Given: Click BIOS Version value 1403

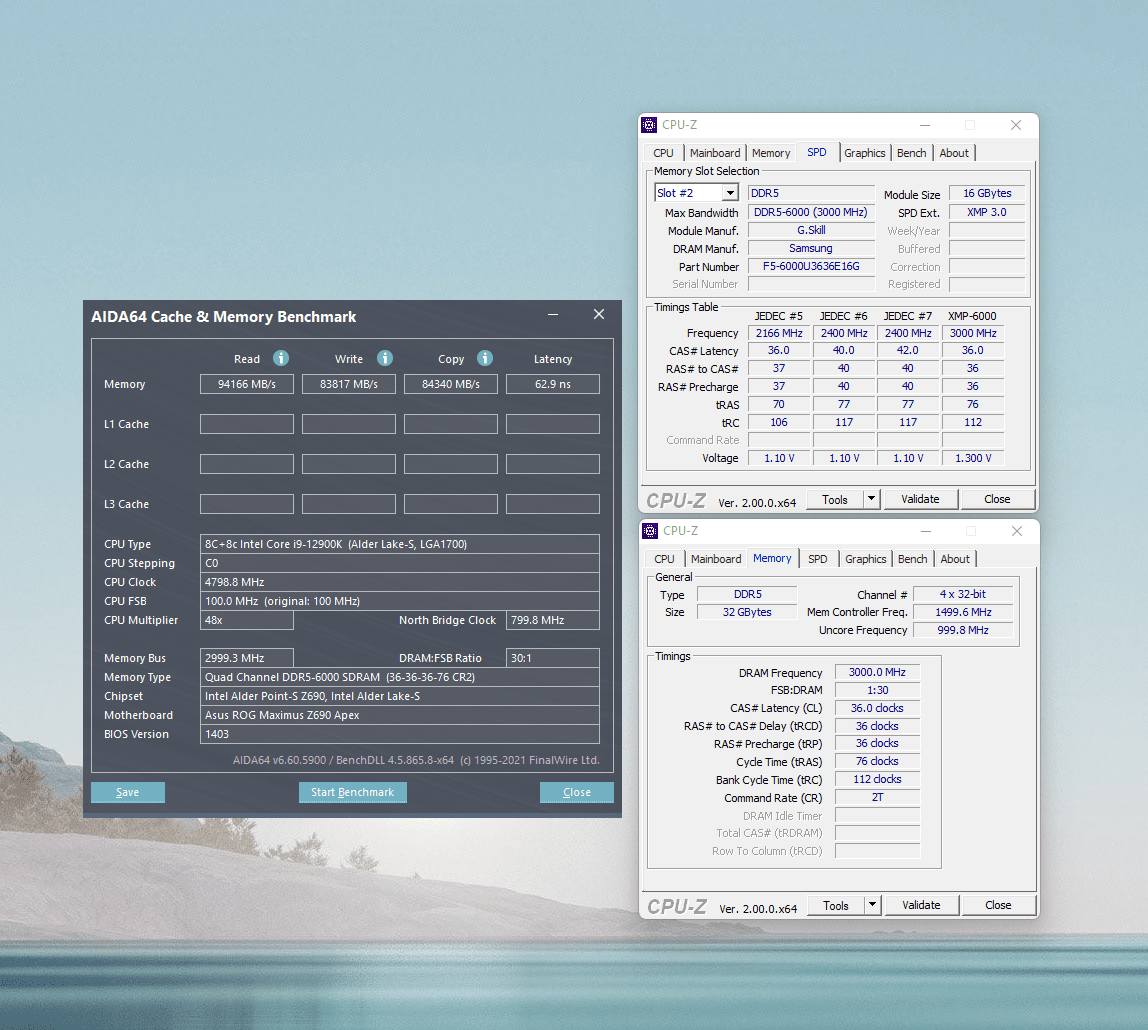Looking at the screenshot, I should point(400,734).
